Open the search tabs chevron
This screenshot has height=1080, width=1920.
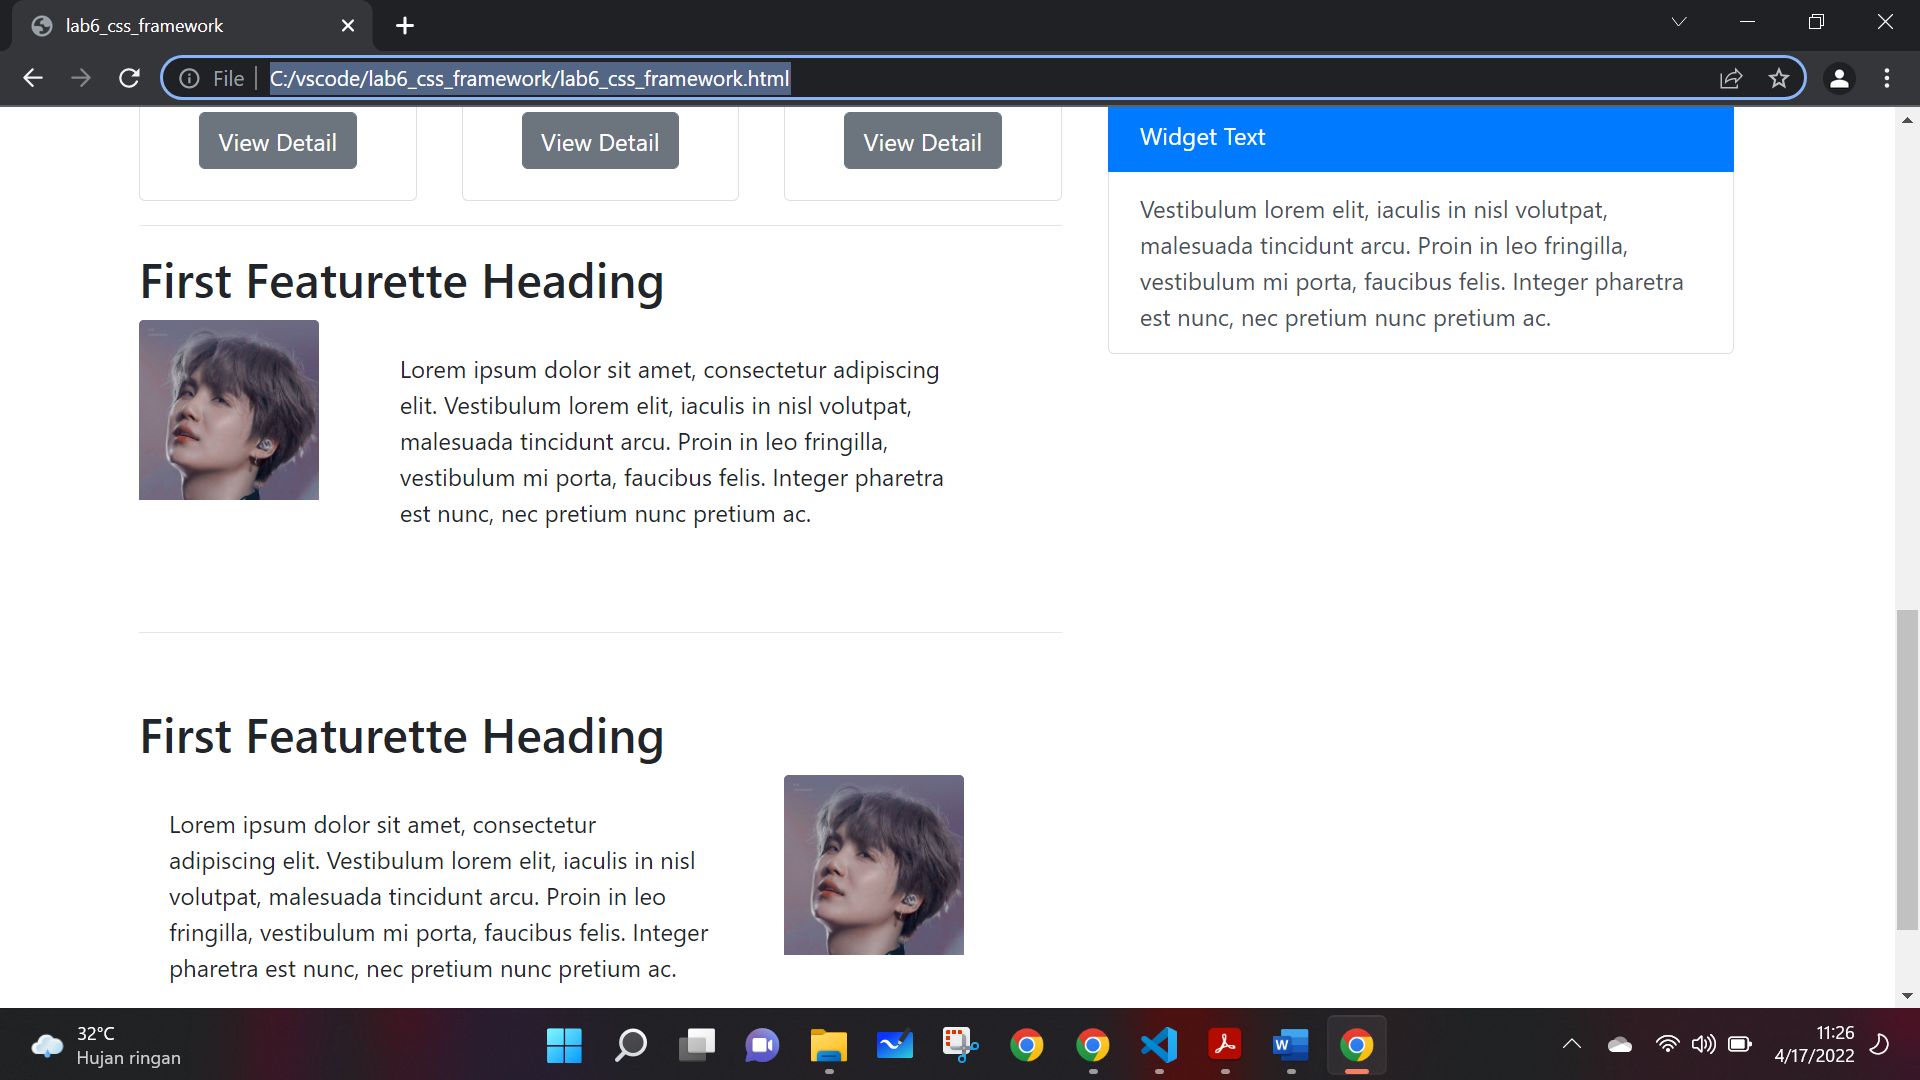(x=1680, y=21)
